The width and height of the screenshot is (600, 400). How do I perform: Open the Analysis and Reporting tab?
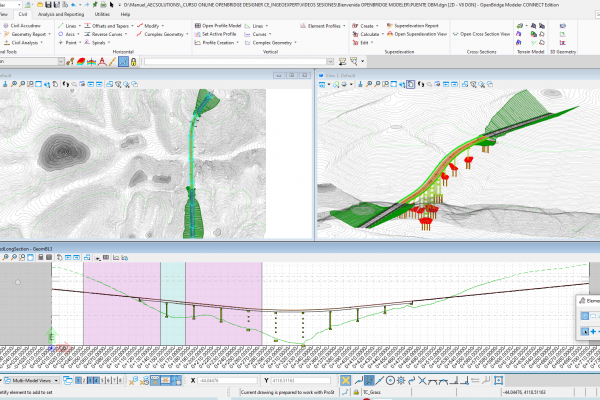point(61,15)
